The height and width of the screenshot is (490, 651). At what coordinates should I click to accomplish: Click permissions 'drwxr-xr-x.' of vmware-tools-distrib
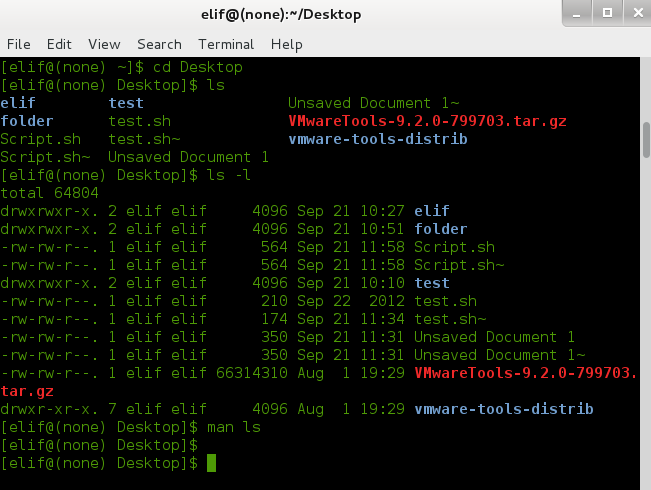(49, 409)
